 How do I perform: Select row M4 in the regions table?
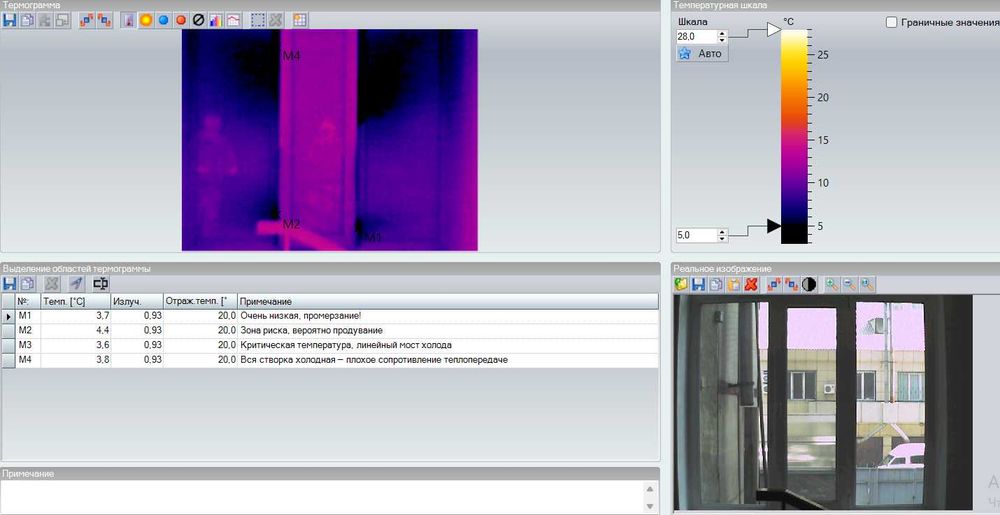coord(330,359)
